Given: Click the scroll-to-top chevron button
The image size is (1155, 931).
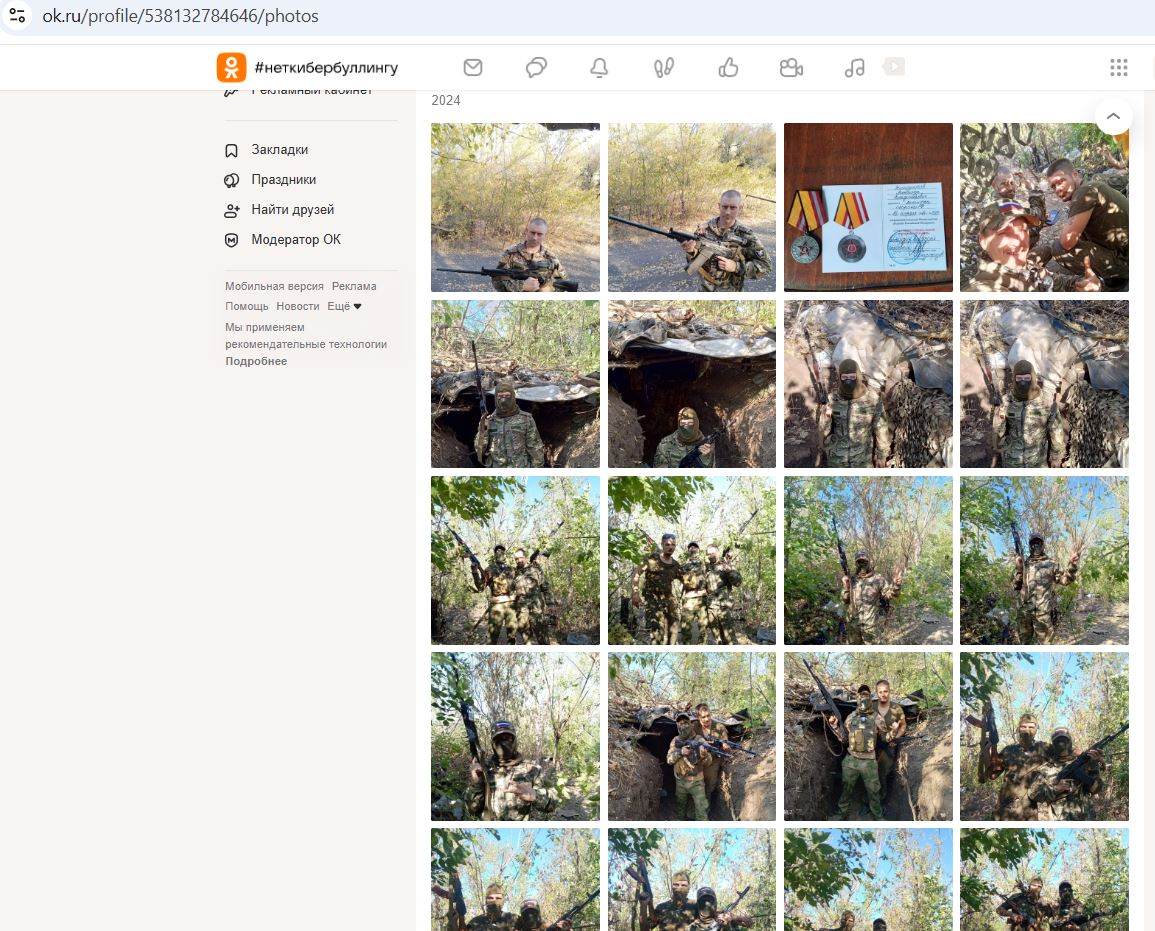Looking at the screenshot, I should click(1114, 116).
